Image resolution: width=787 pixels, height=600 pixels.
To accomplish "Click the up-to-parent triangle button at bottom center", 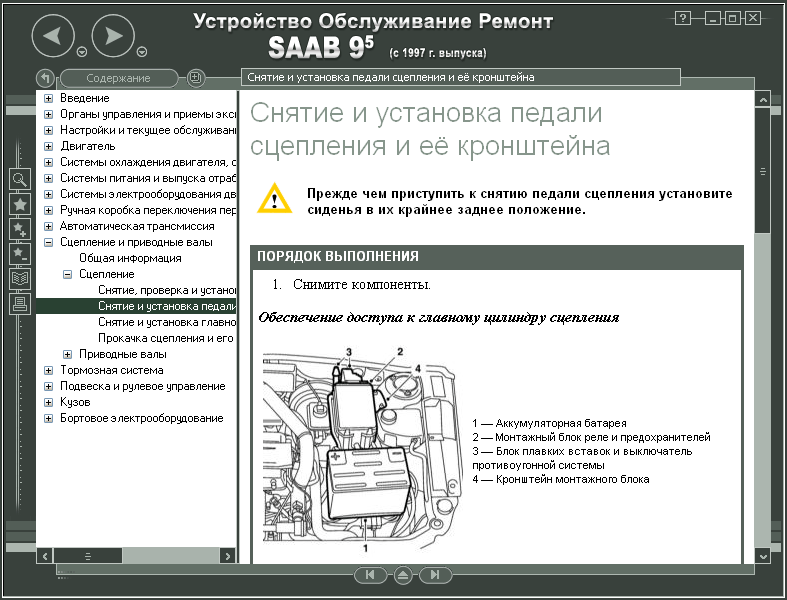I will (402, 575).
